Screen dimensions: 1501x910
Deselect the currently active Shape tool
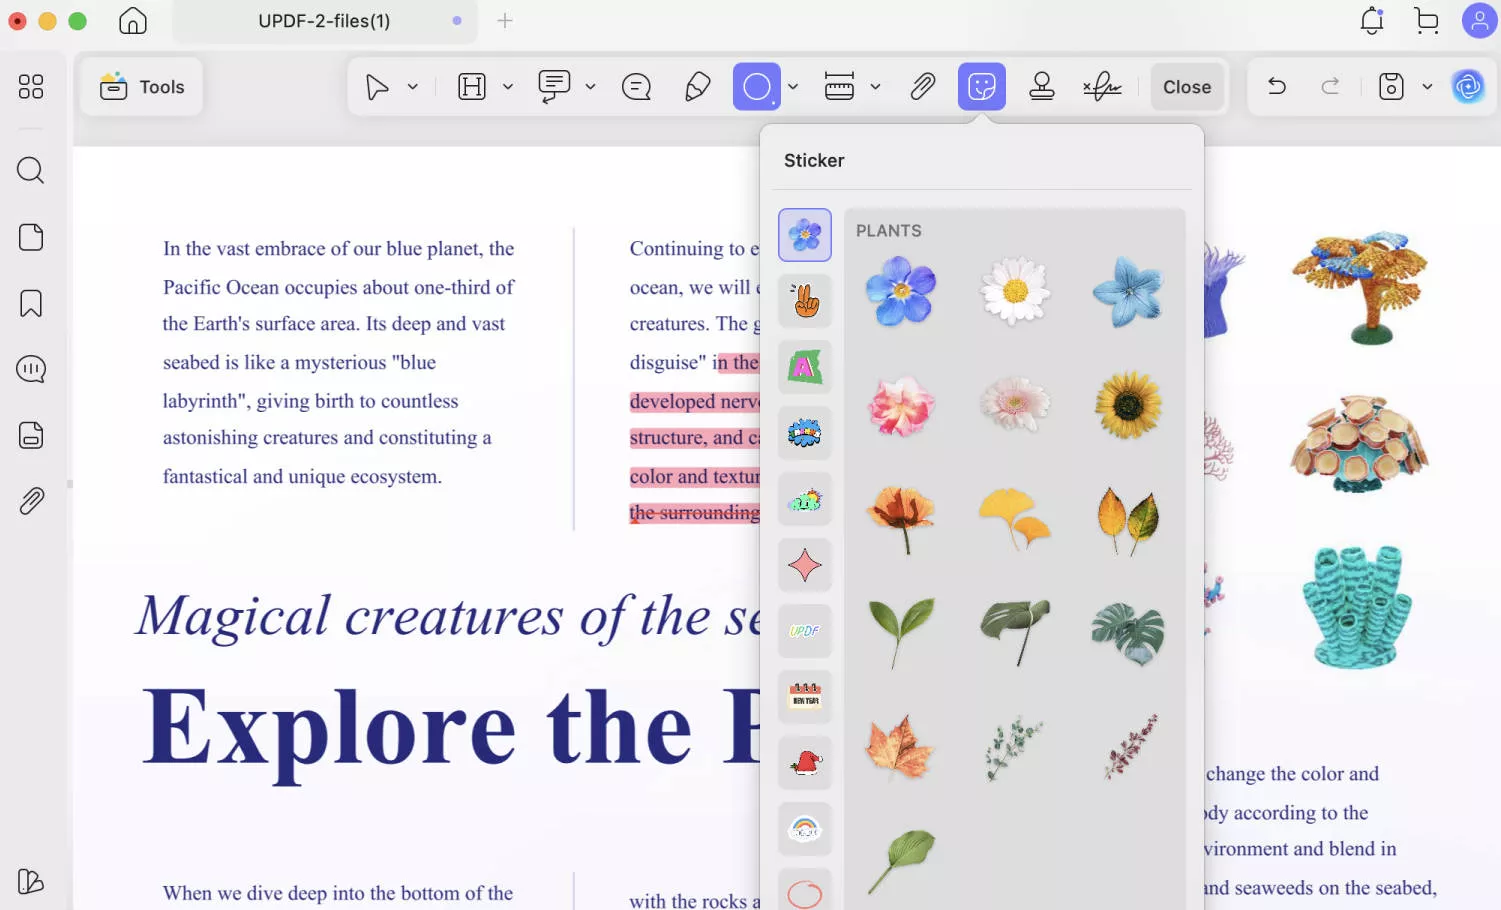pos(756,86)
